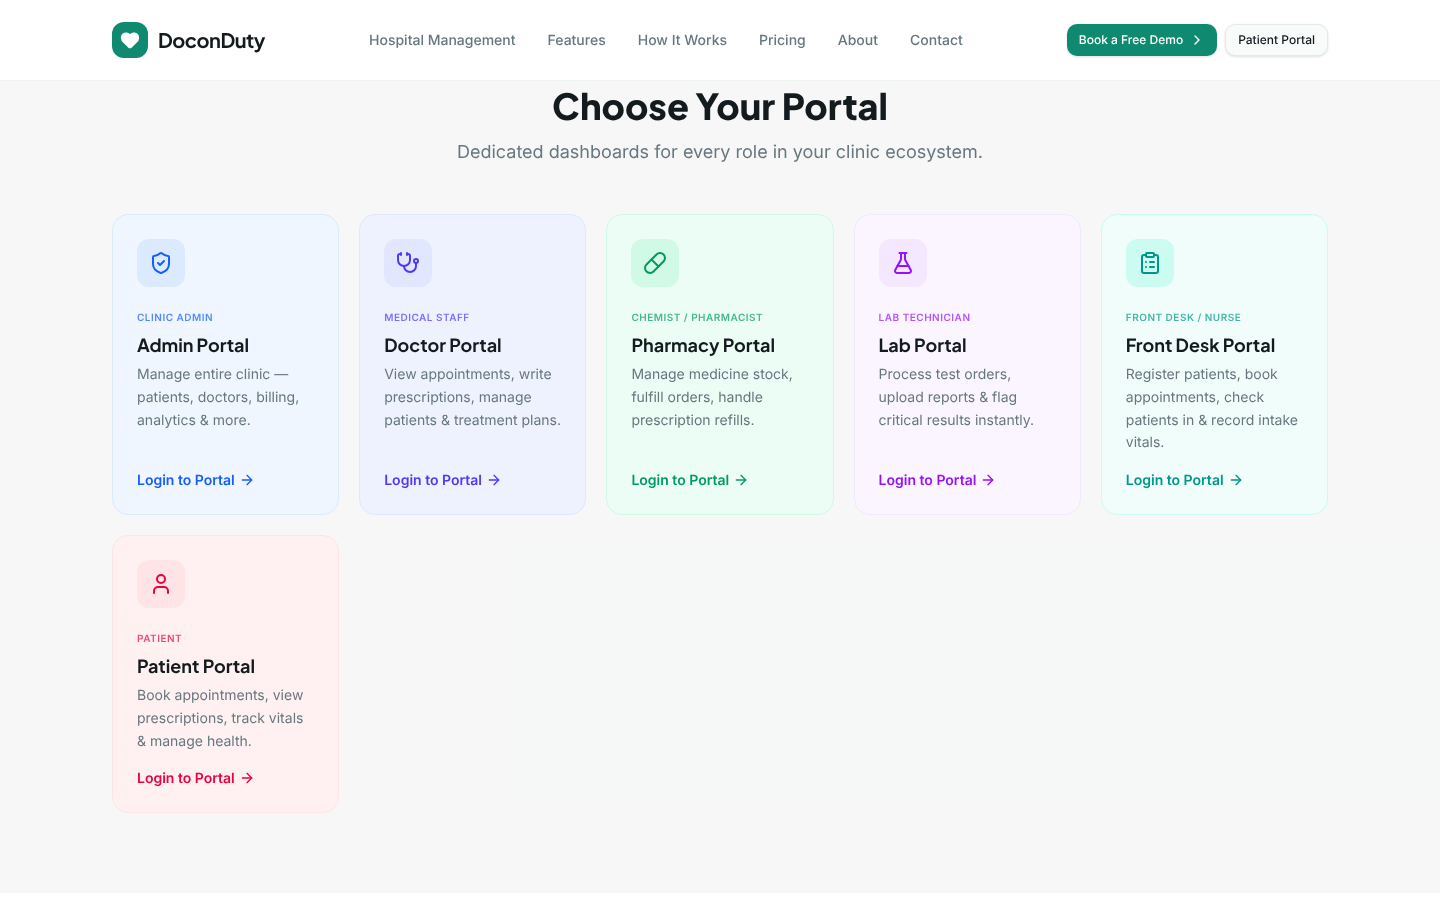Viewport: 1440px width, 900px height.
Task: Open Login to Portal in the Patient card
Action: [x=195, y=778]
